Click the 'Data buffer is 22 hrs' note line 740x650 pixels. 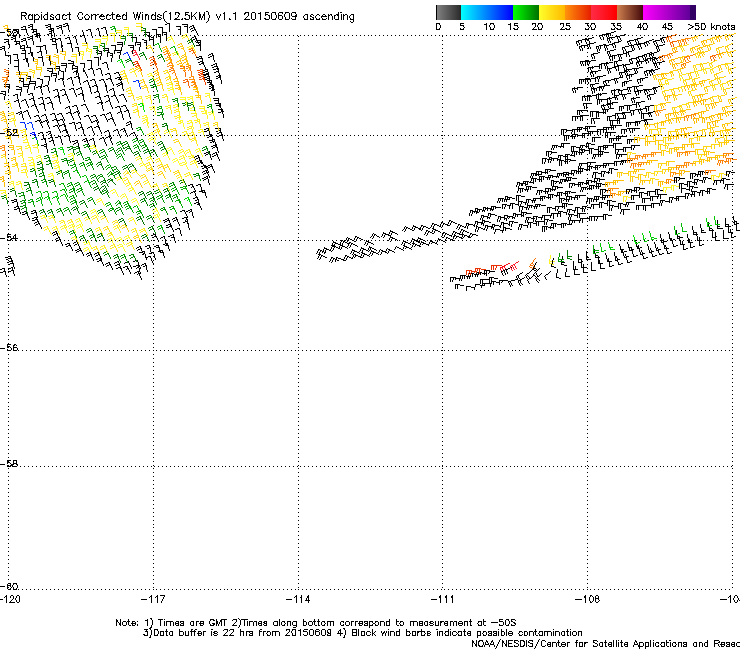362,633
